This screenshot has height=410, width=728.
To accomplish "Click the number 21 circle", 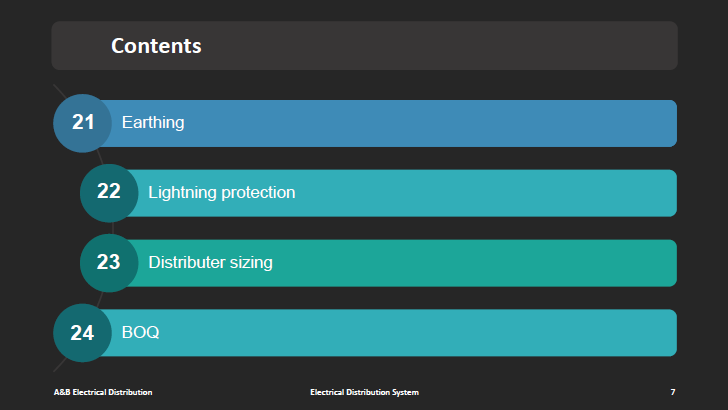I will pos(82,123).
